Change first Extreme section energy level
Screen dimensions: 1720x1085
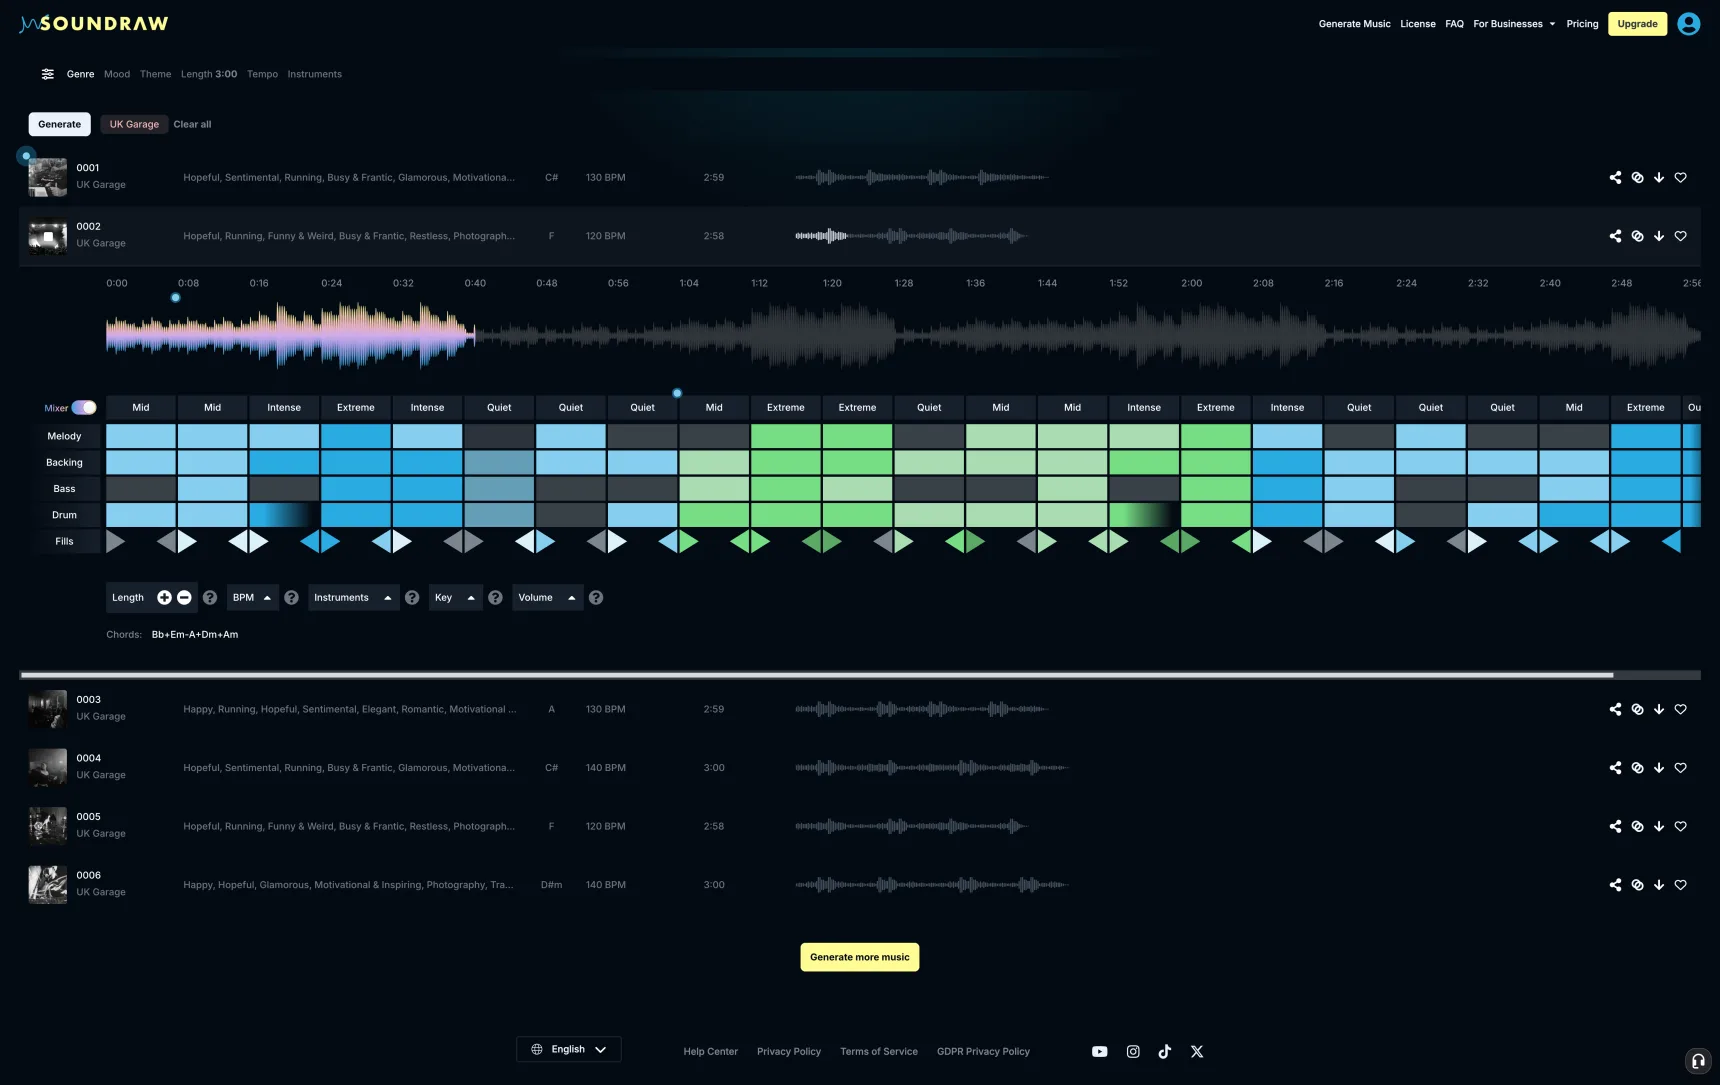(356, 408)
